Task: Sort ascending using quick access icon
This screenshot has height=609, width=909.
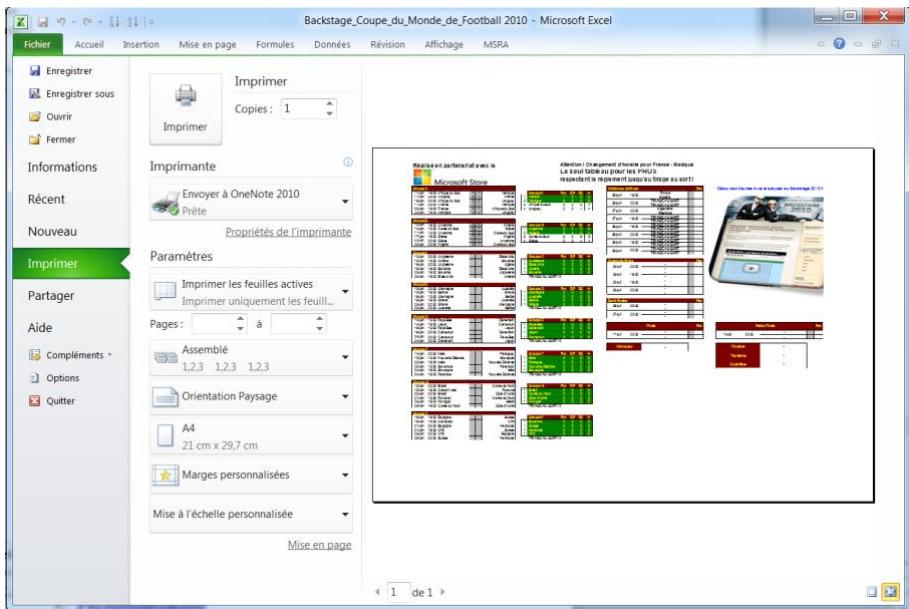Action: [114, 22]
